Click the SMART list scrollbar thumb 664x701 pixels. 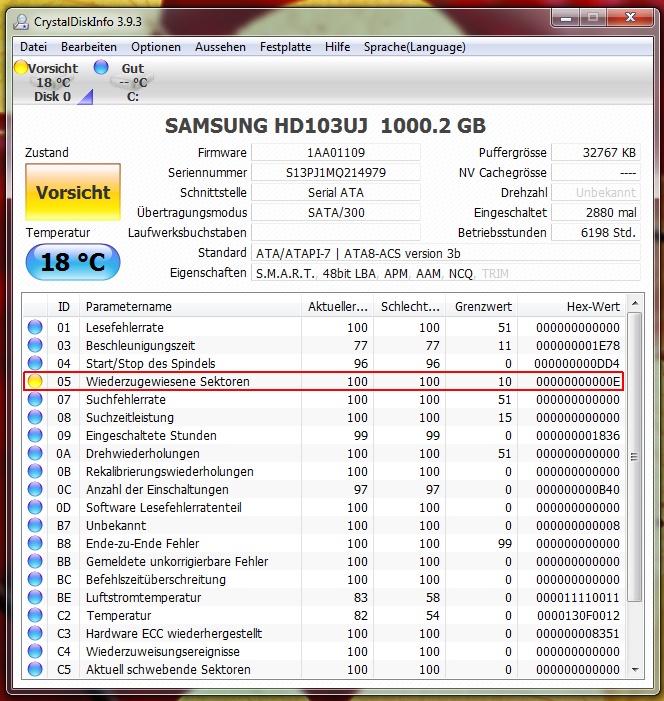coord(635,457)
